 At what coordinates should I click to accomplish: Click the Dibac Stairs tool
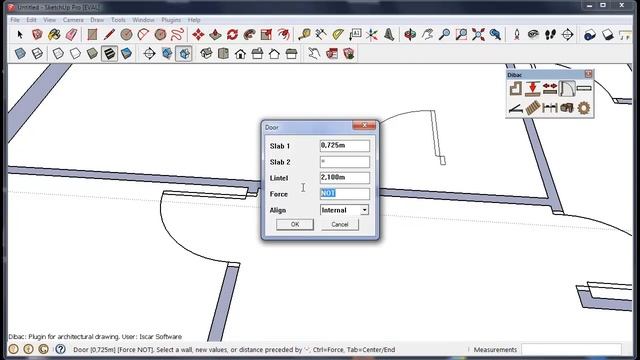pyautogui.click(x=533, y=108)
